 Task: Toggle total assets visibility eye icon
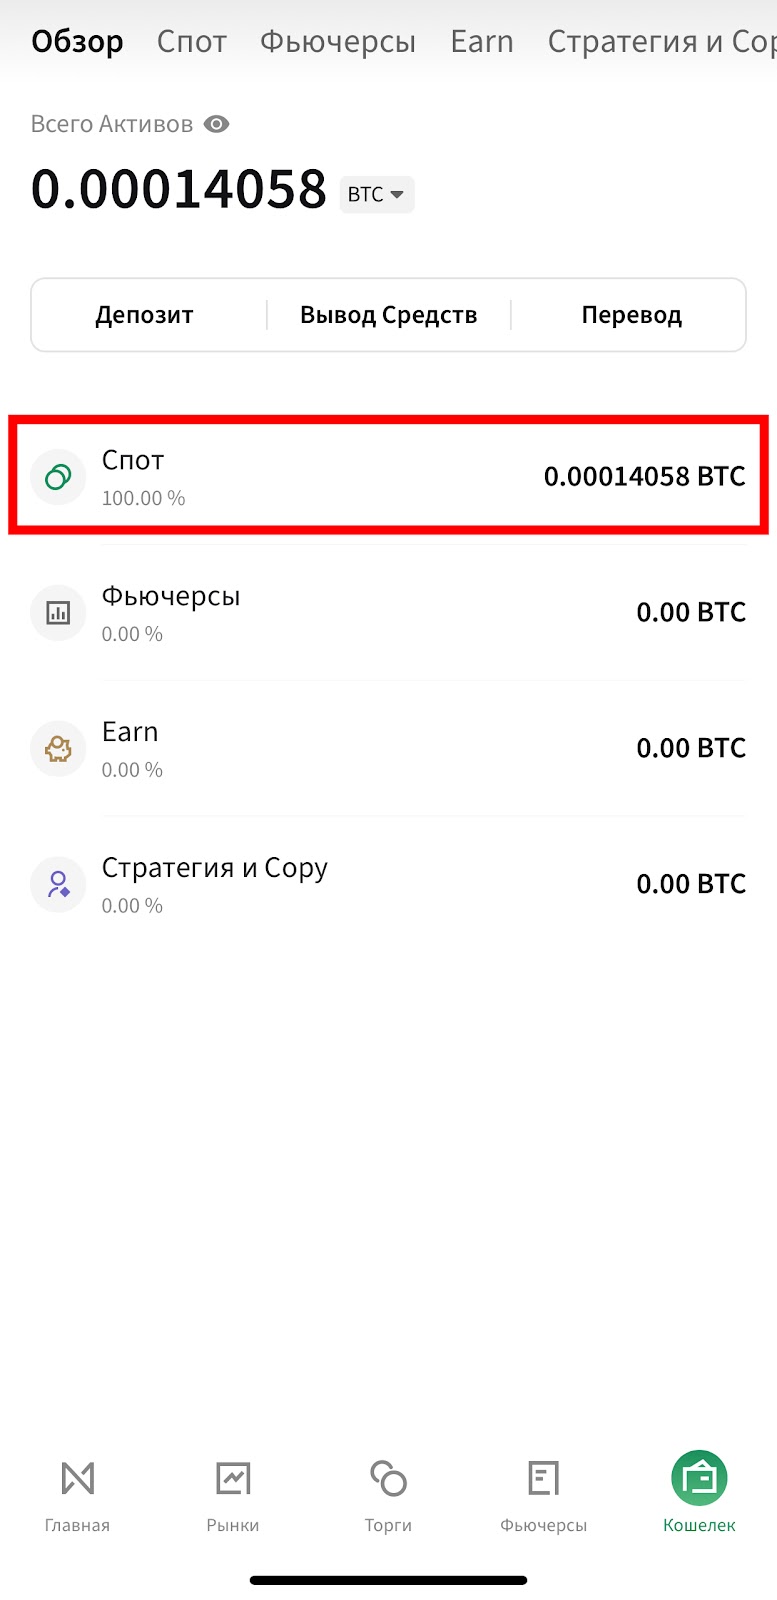point(217,124)
